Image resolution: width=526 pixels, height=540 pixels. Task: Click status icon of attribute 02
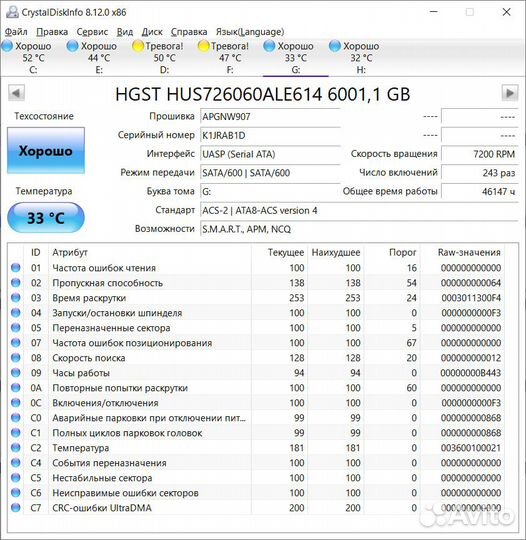pyautogui.click(x=16, y=282)
